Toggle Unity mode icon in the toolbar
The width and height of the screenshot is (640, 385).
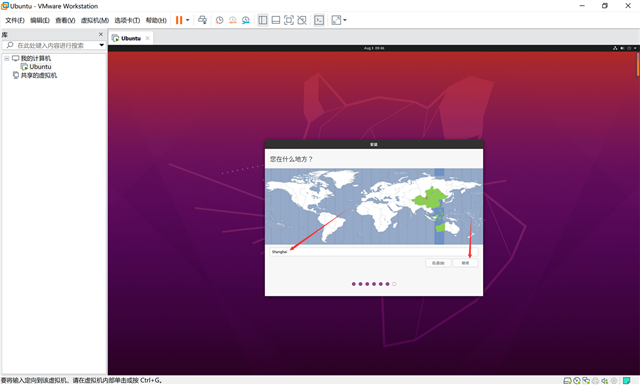tap(302, 20)
